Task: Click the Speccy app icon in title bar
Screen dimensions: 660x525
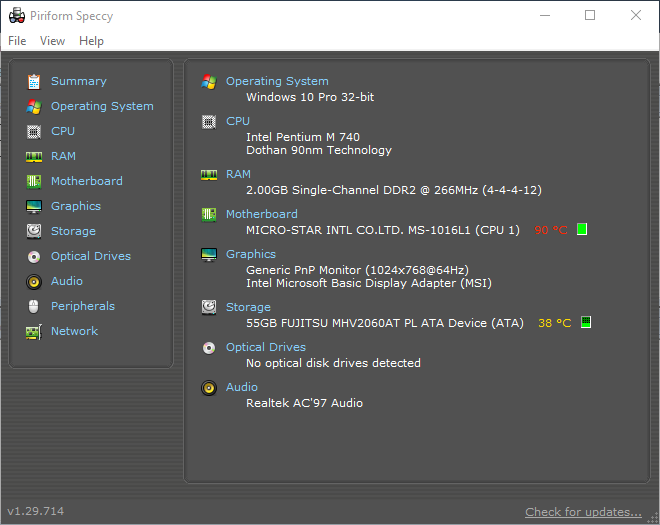Action: (17, 16)
